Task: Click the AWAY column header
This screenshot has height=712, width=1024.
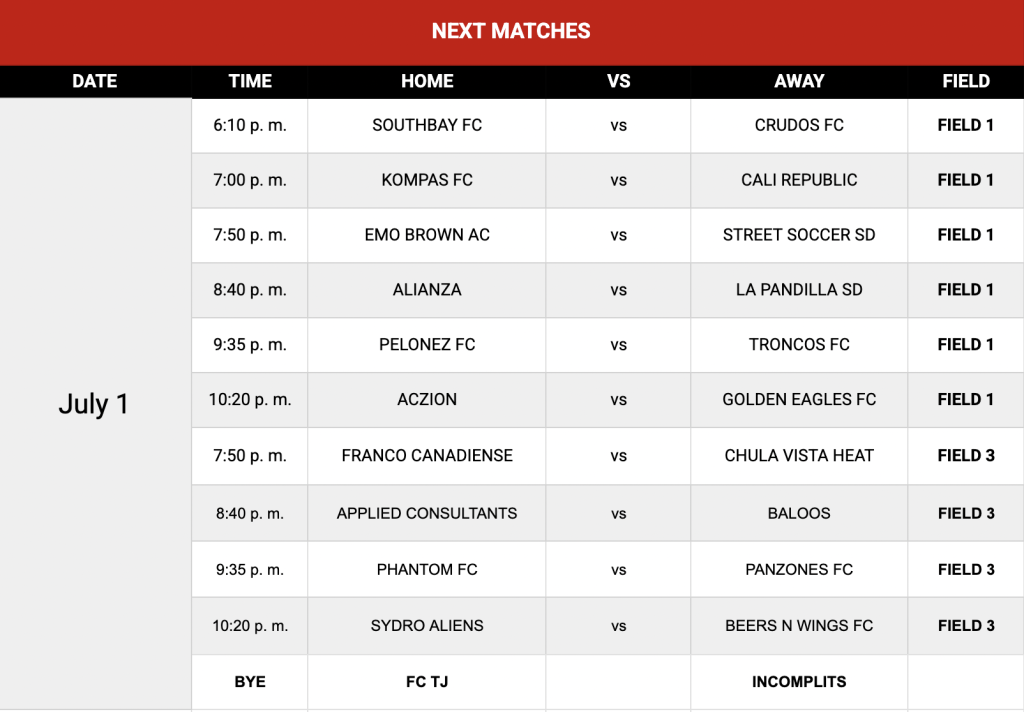Action: [x=799, y=81]
